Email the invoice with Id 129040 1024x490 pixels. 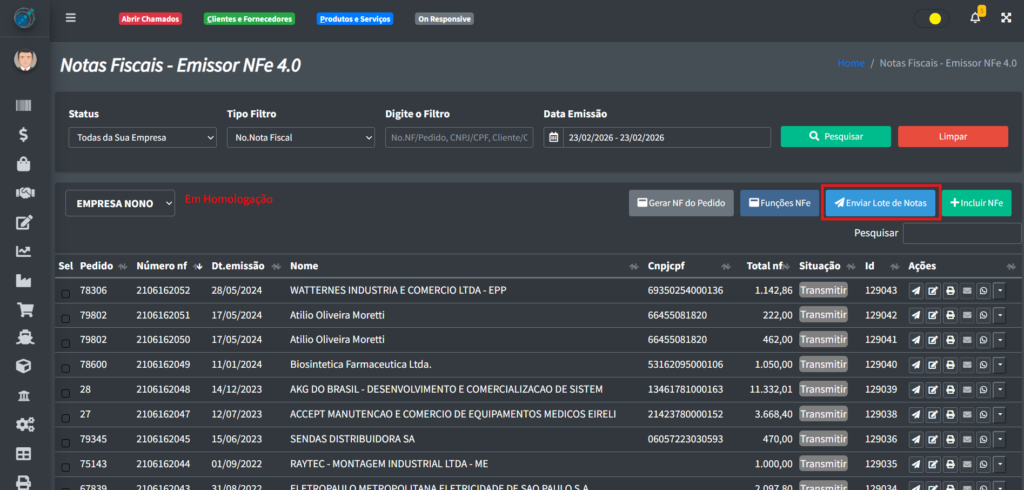967,364
